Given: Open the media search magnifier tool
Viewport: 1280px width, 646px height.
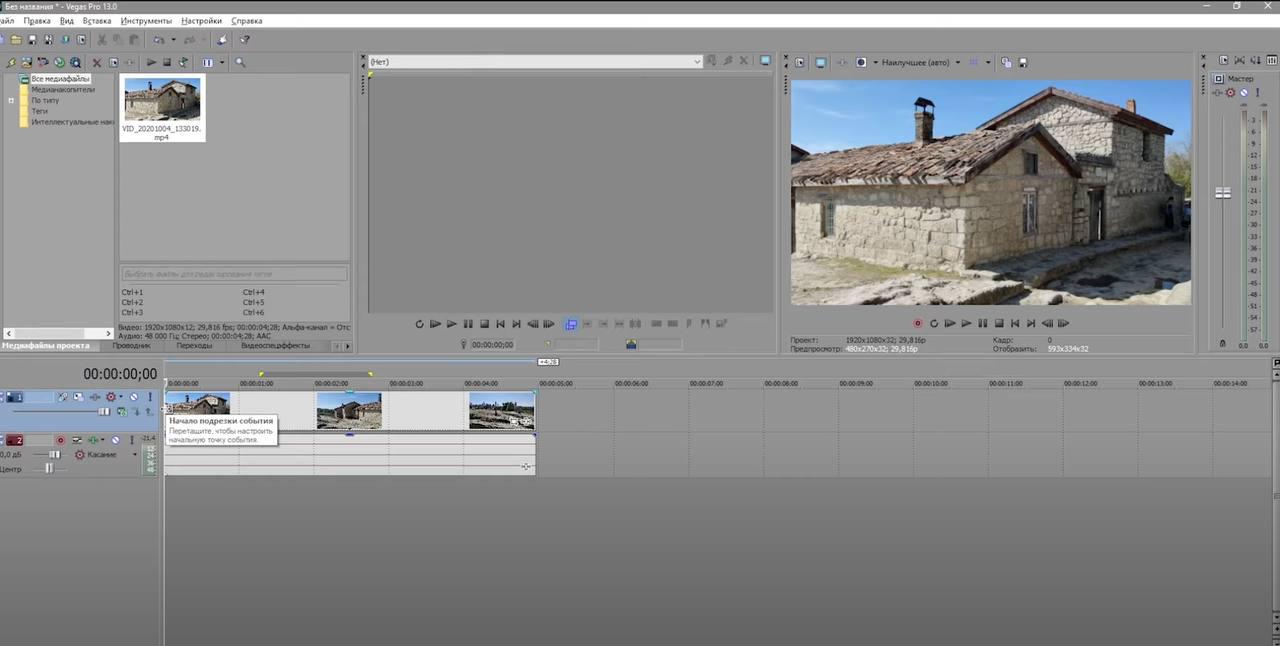Looking at the screenshot, I should (240, 62).
